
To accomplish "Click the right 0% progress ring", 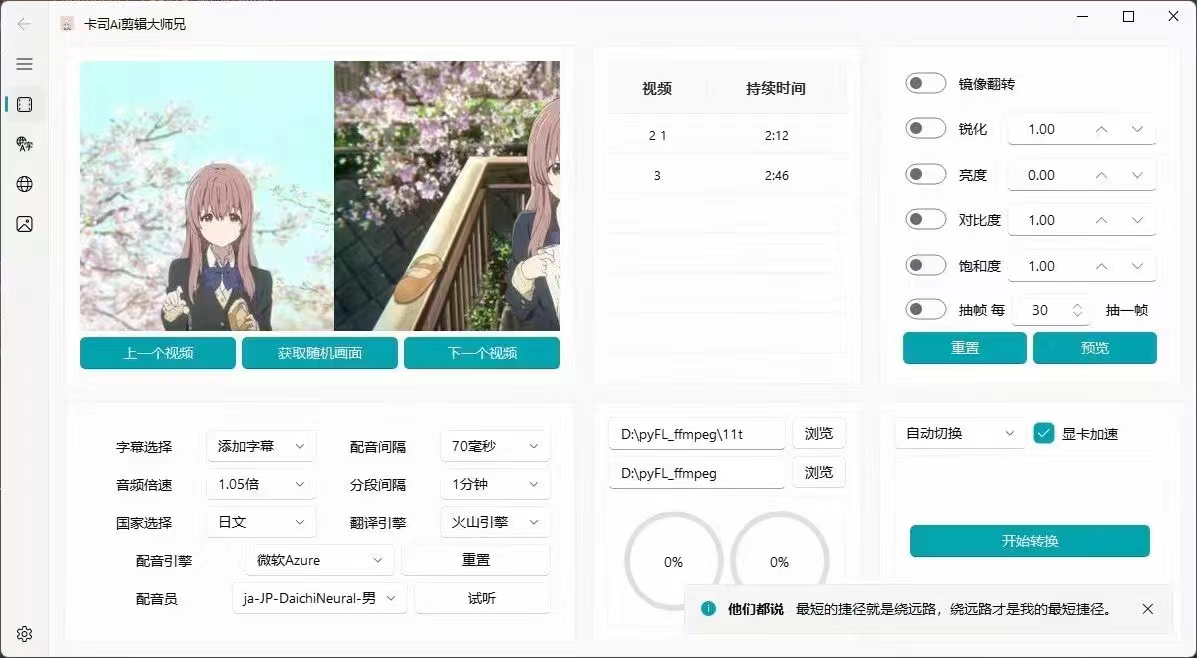I will 779,562.
